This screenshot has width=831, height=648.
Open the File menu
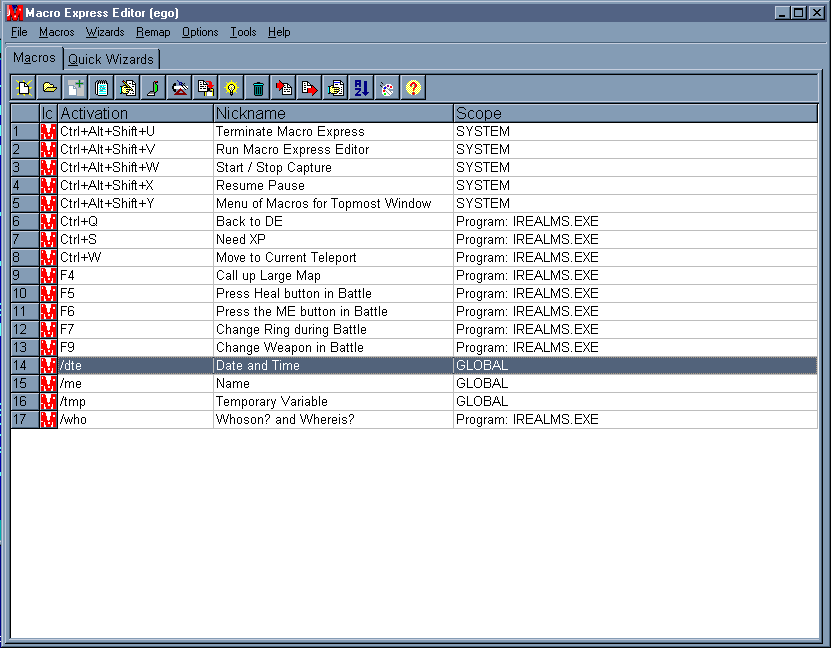(x=19, y=32)
